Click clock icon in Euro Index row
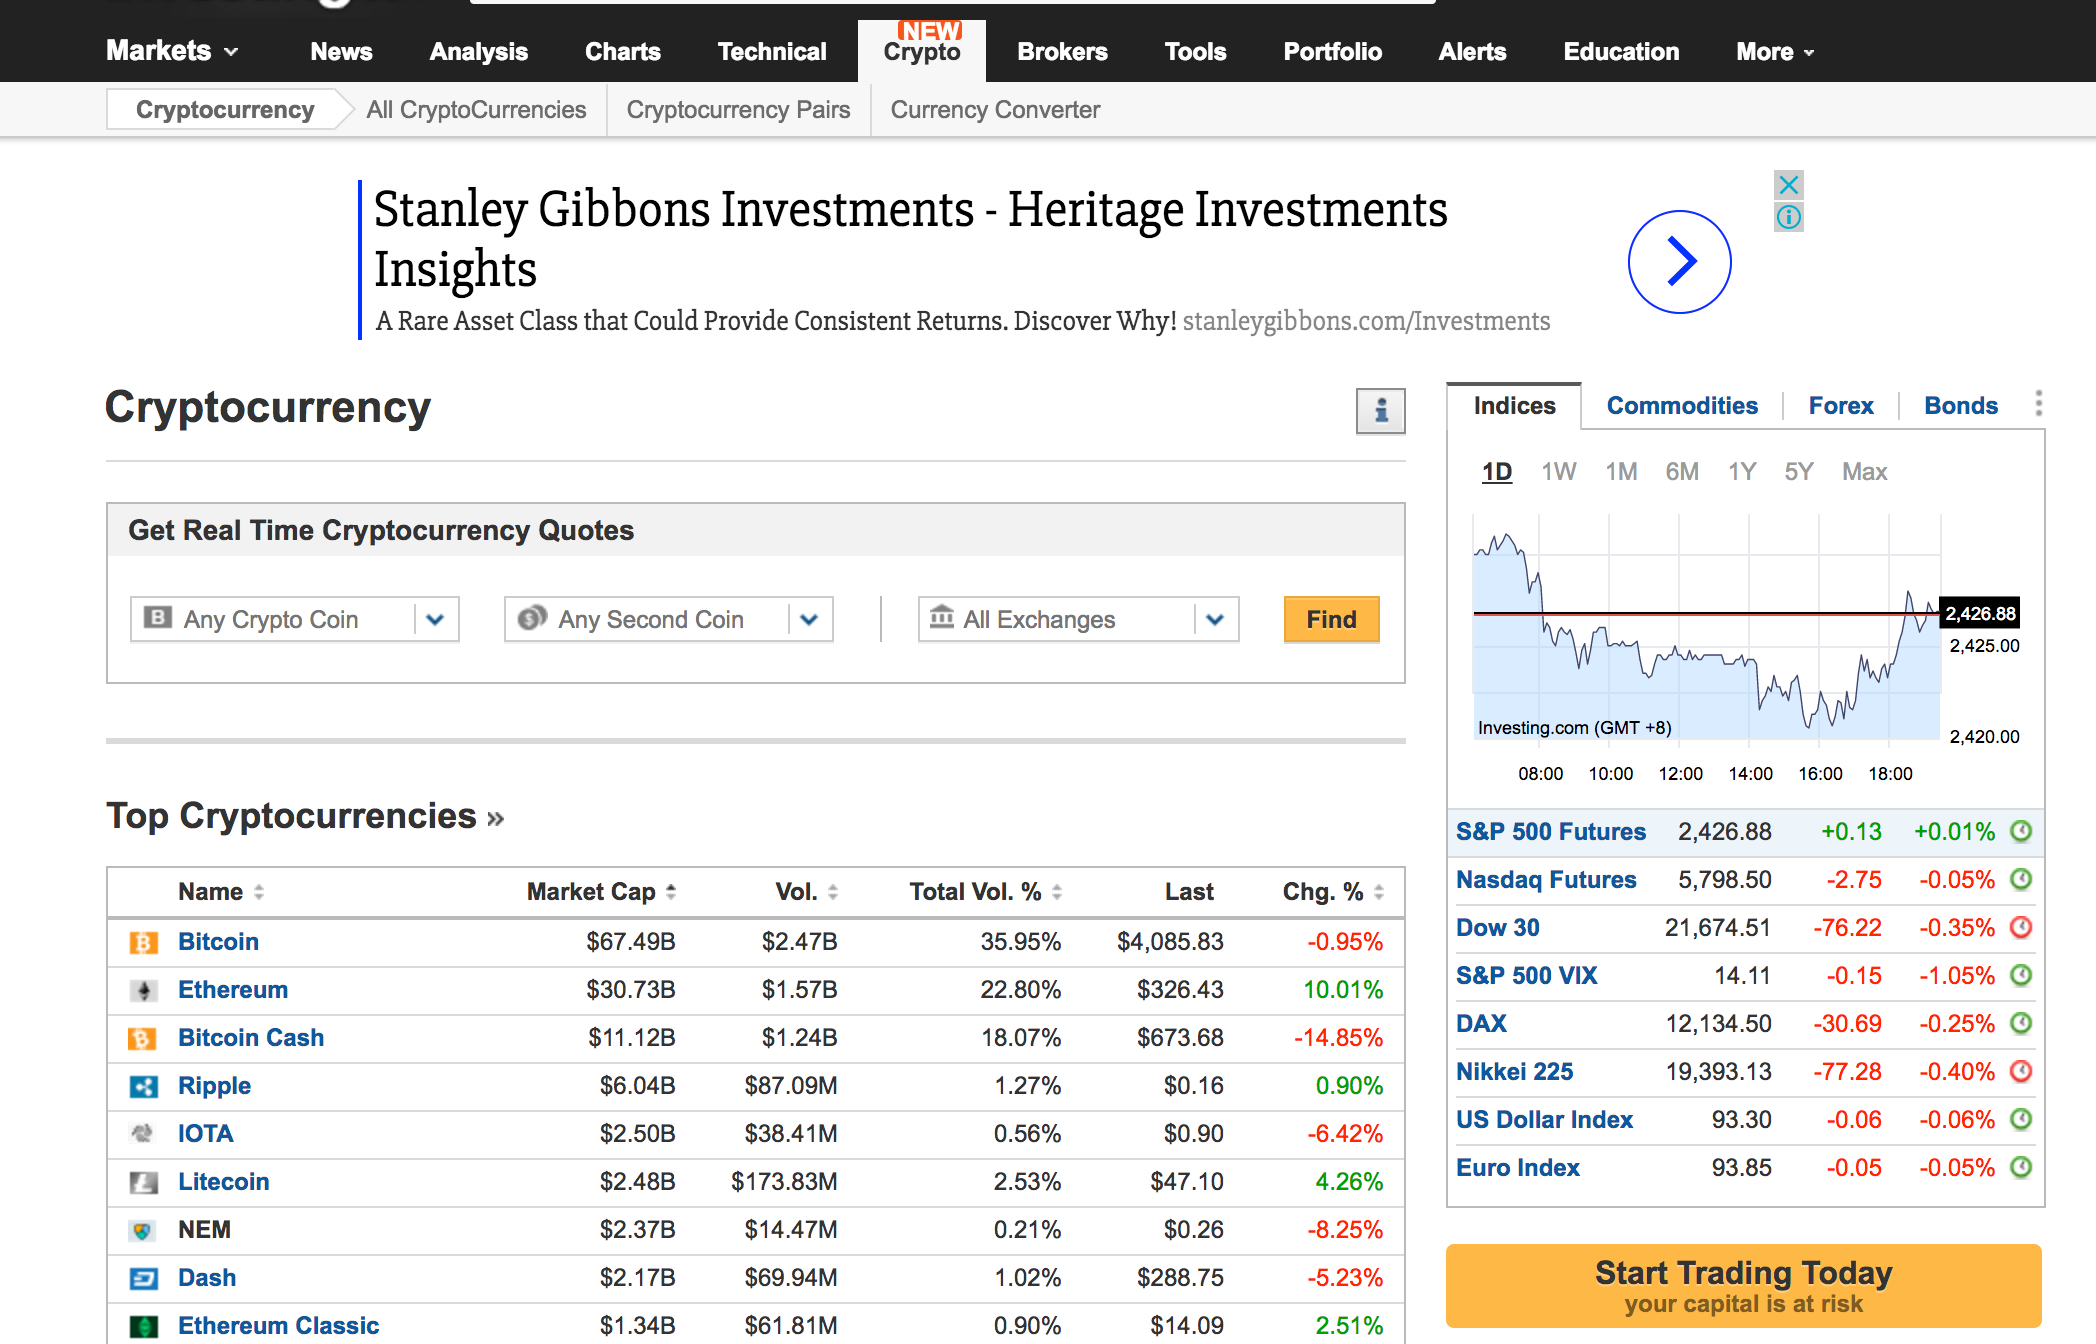The width and height of the screenshot is (2096, 1344). pos(2021,1167)
